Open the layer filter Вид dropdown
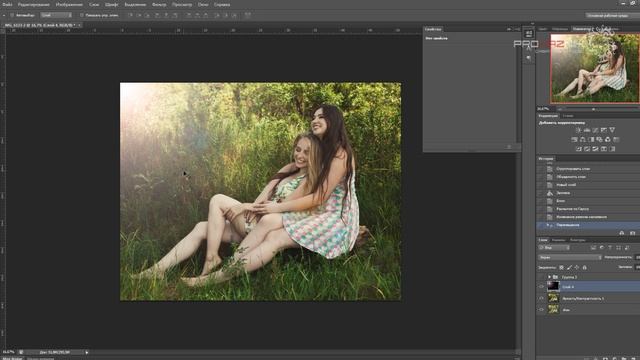 (x=554, y=248)
